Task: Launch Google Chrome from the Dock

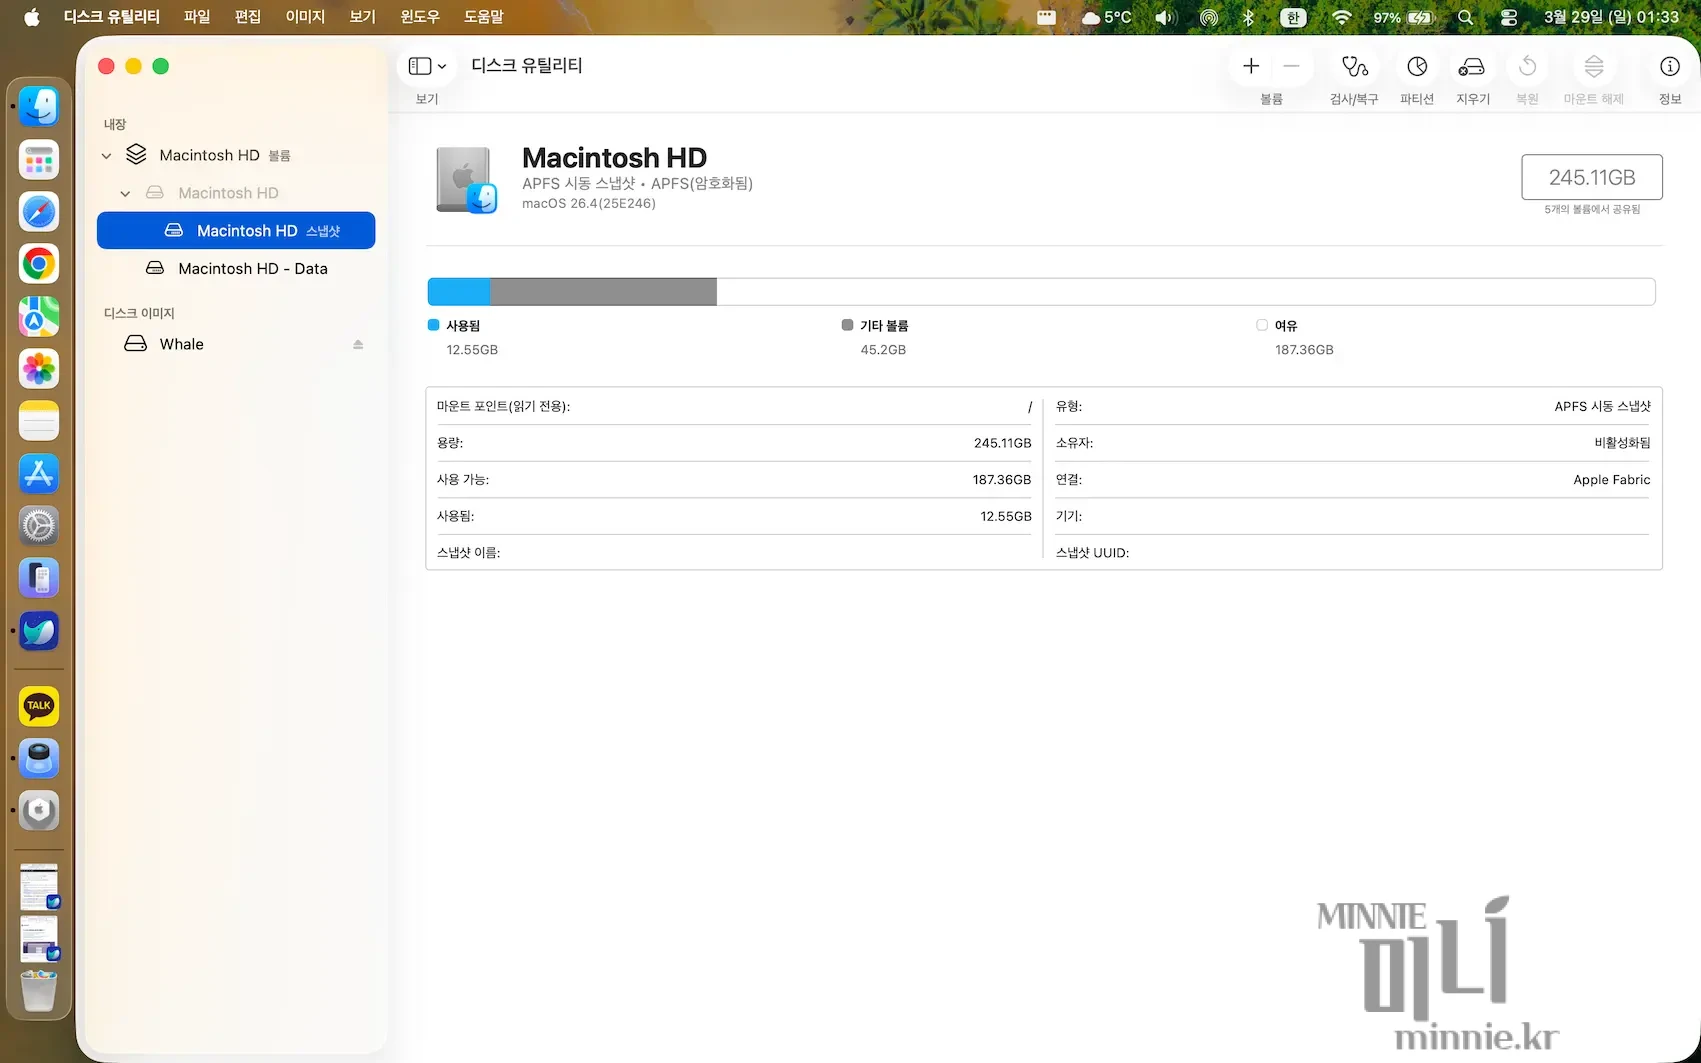Action: click(x=39, y=264)
